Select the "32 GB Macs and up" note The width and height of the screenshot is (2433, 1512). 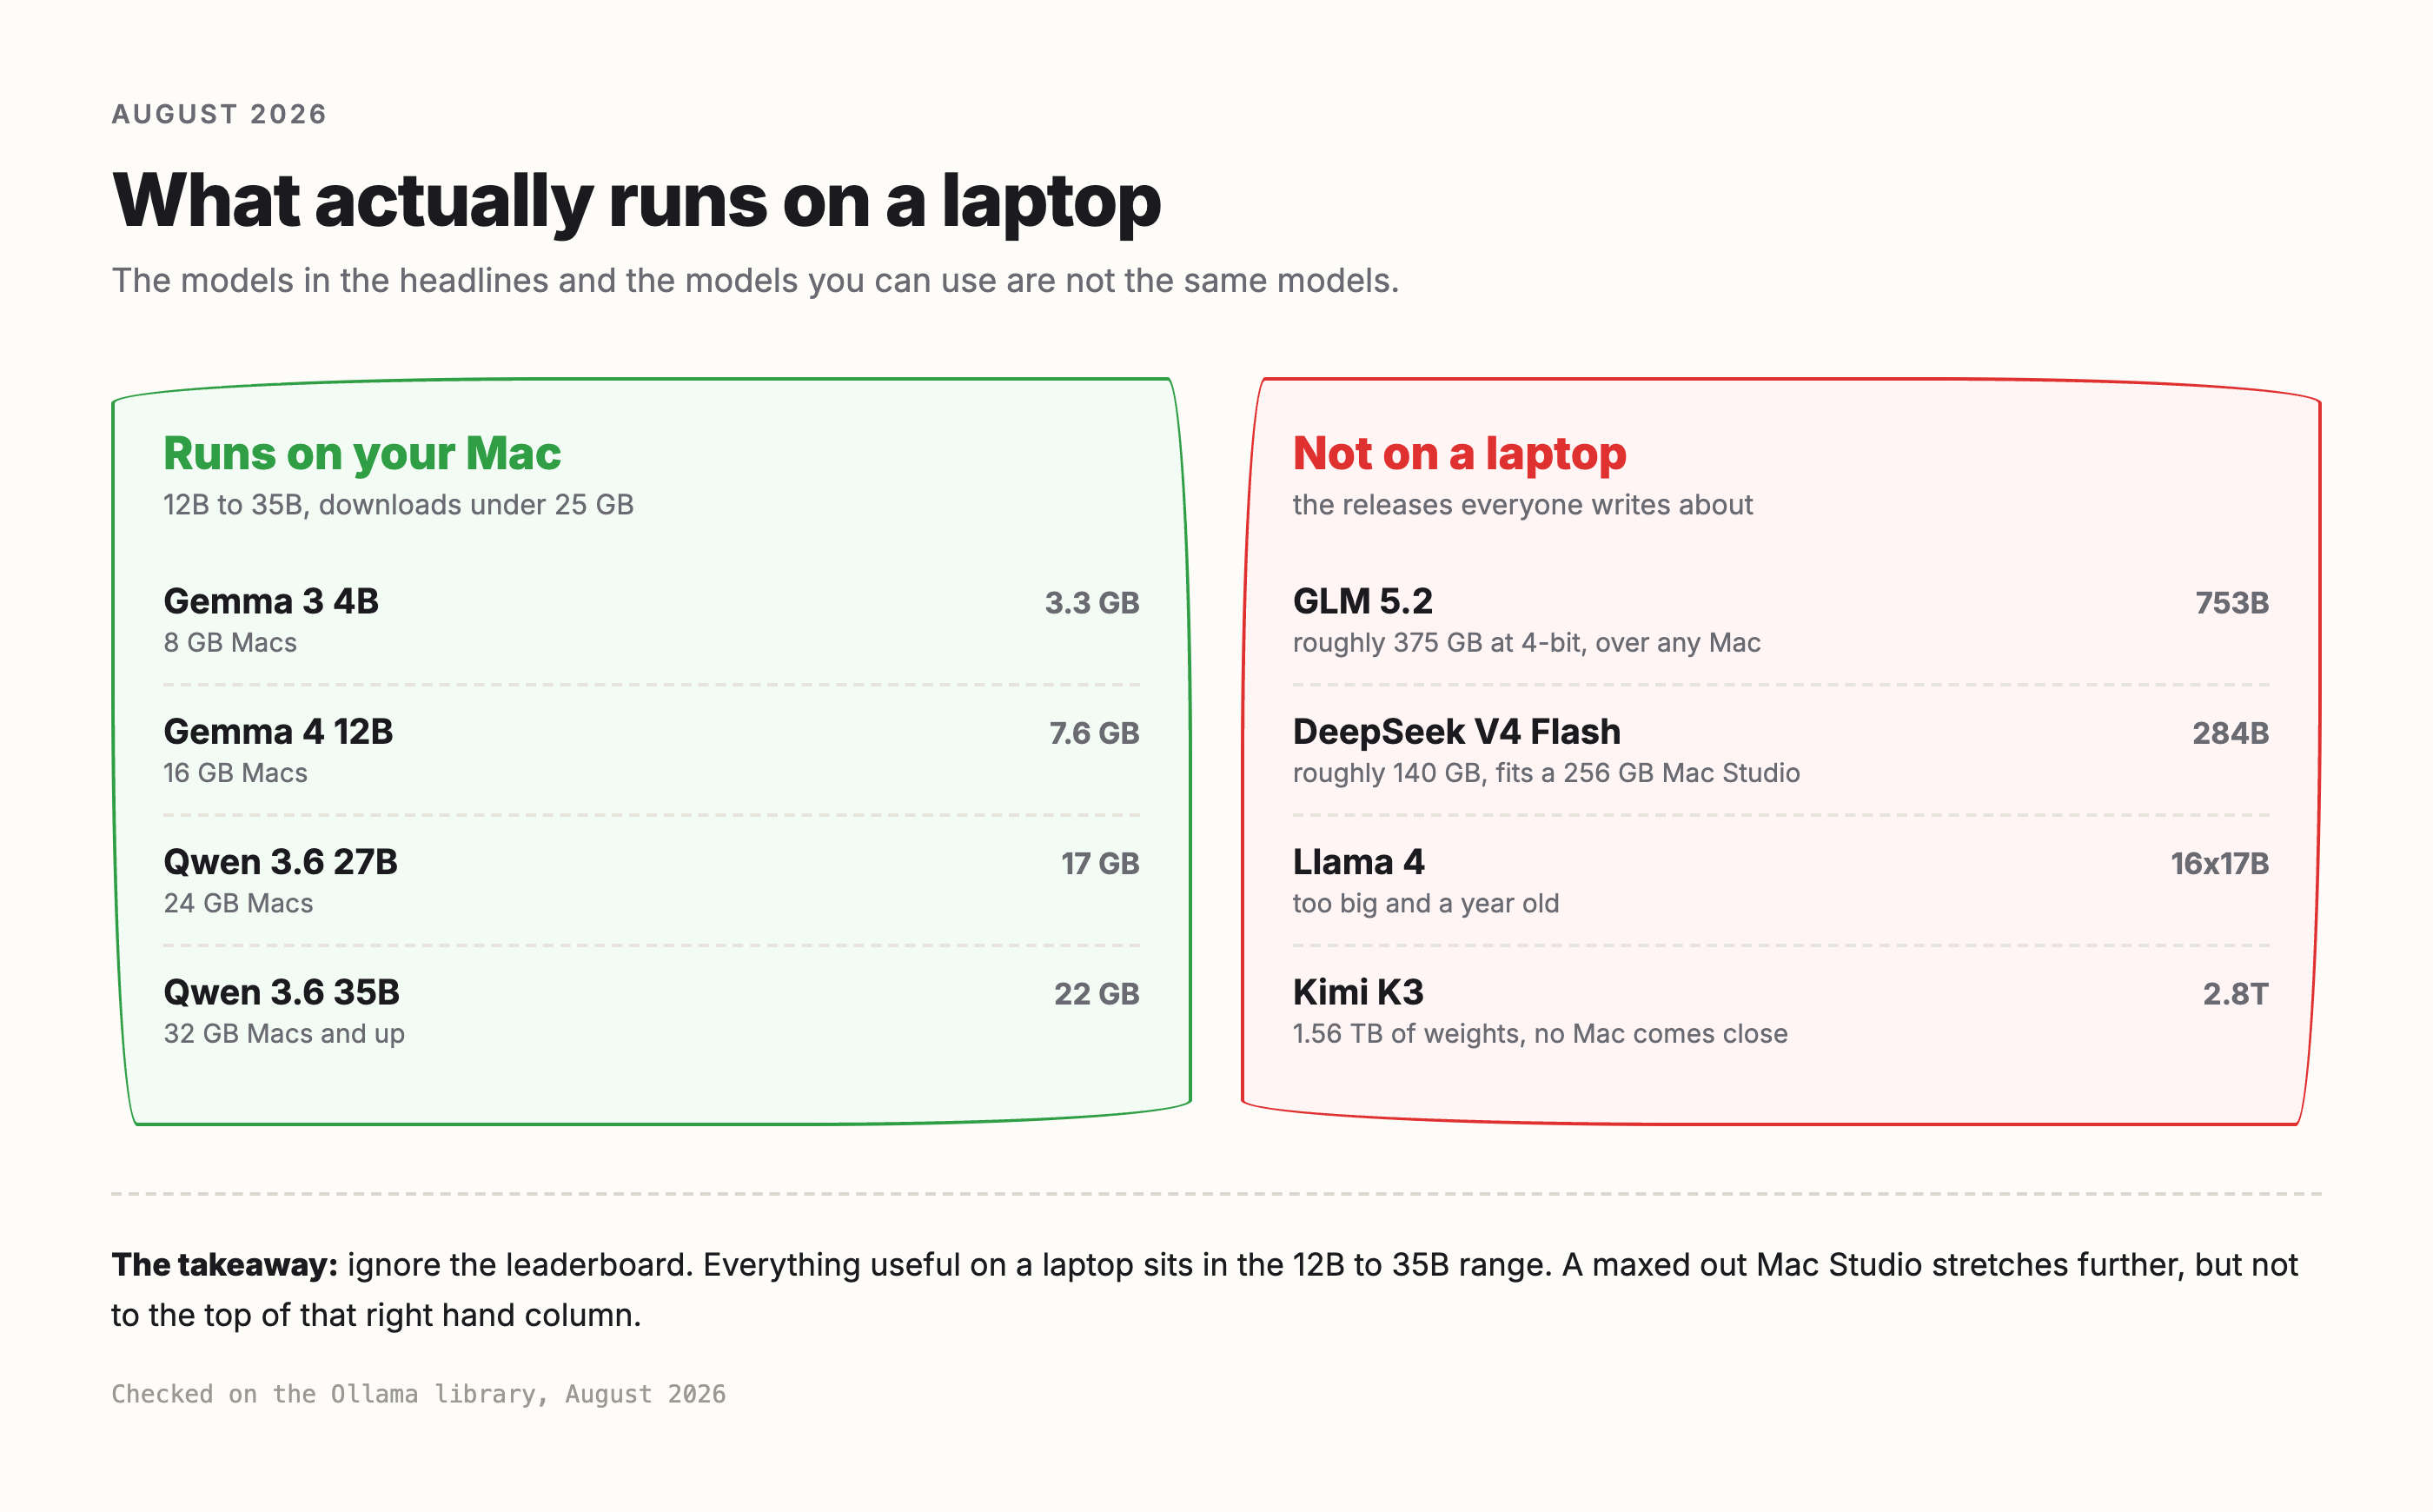[284, 1034]
